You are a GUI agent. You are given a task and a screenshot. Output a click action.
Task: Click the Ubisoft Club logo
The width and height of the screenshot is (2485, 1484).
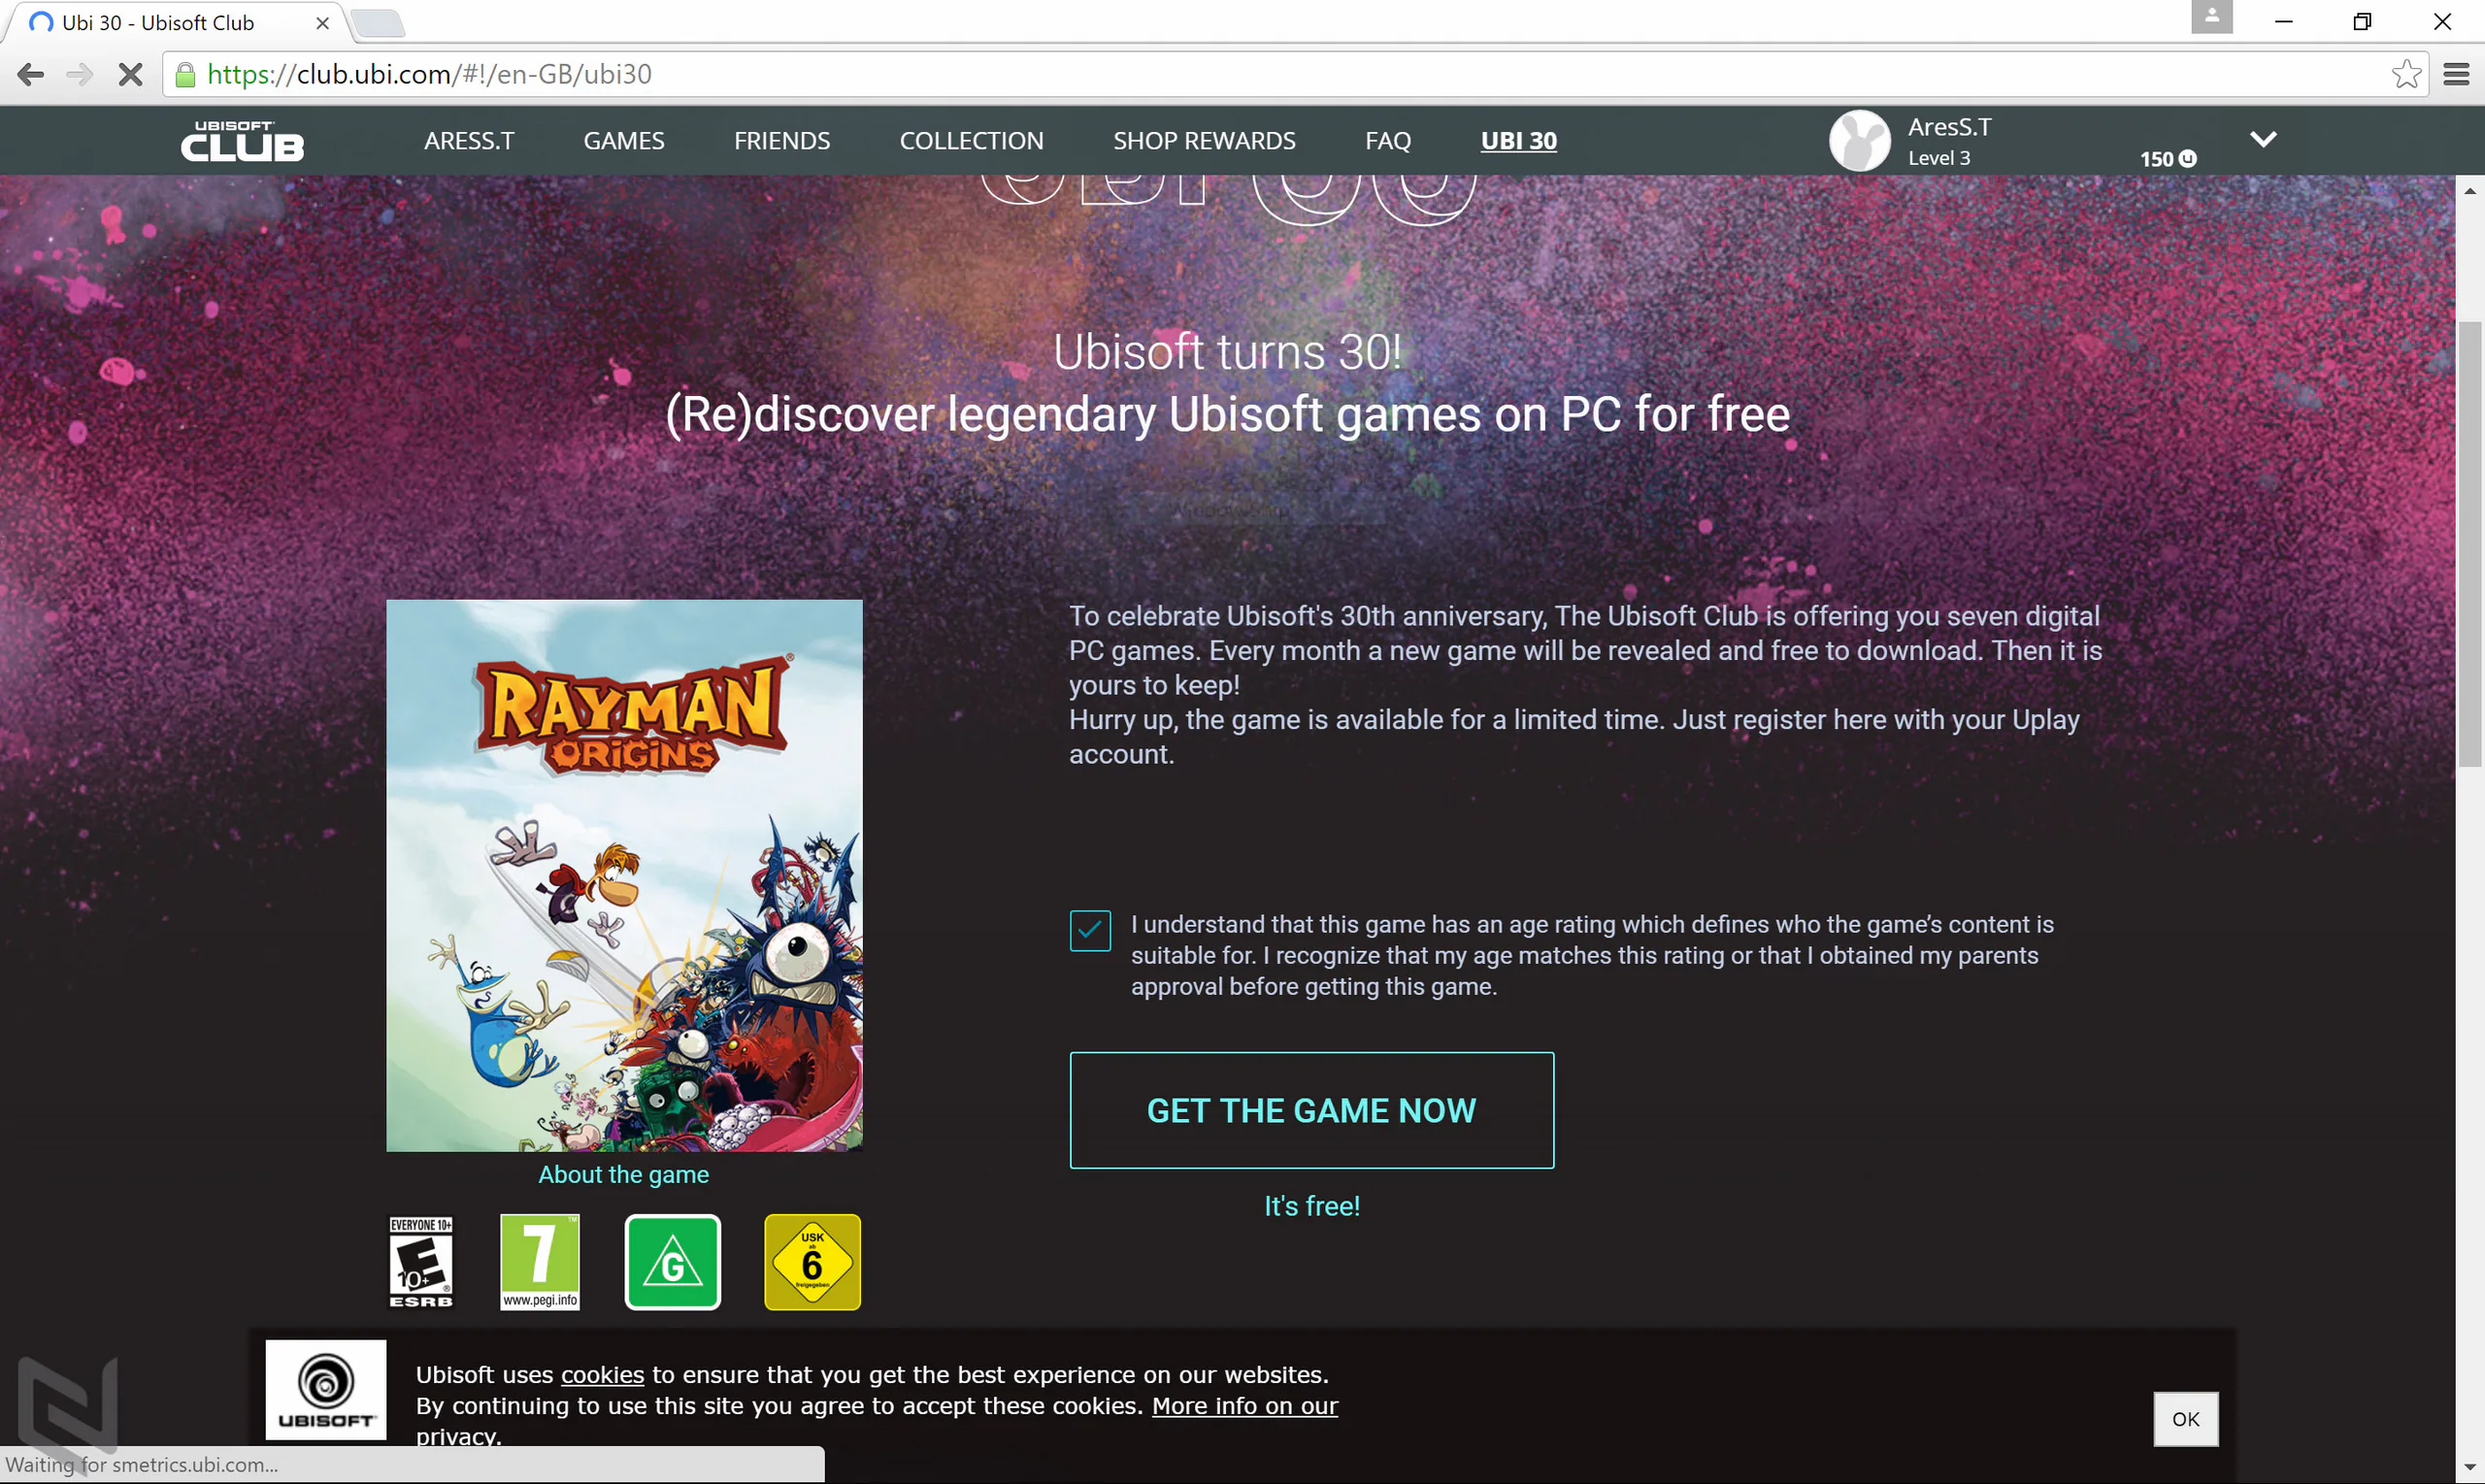point(242,141)
